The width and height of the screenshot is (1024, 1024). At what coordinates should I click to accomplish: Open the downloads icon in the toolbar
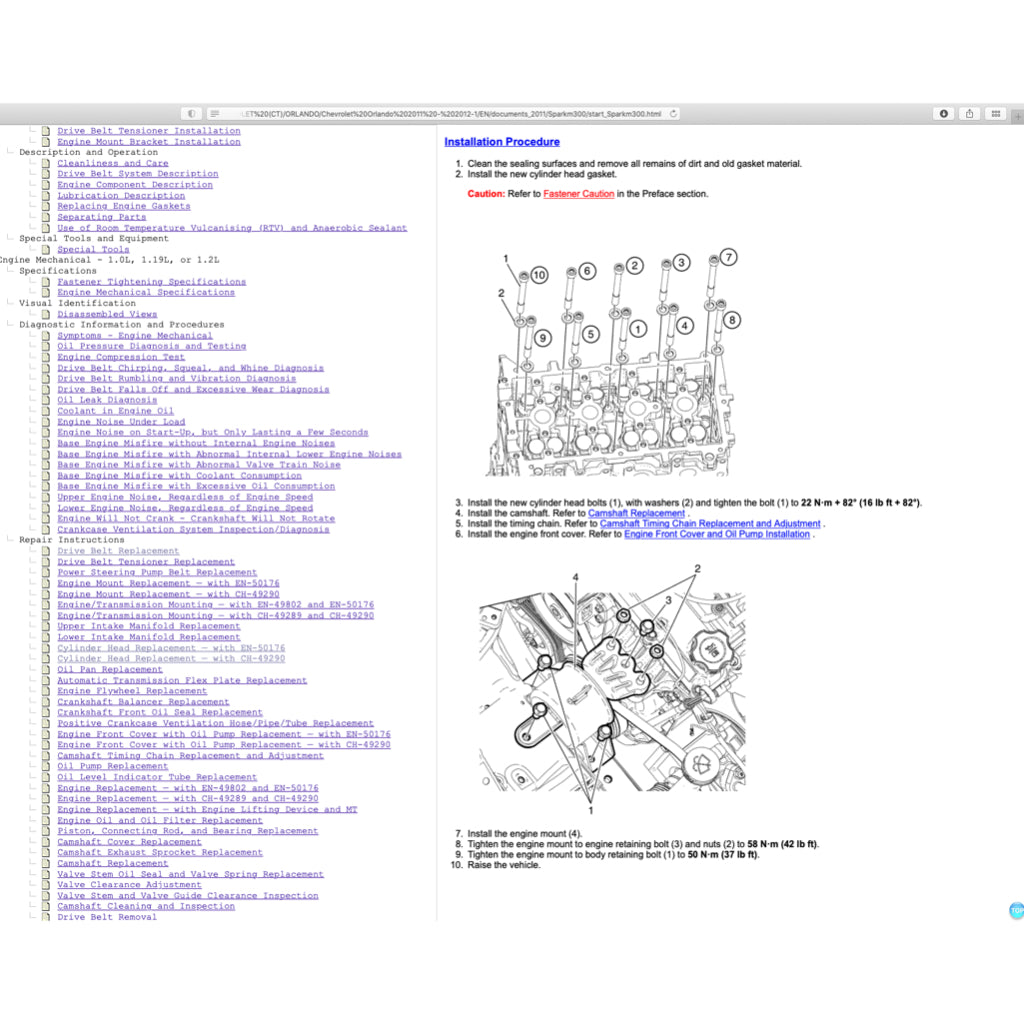[x=942, y=113]
